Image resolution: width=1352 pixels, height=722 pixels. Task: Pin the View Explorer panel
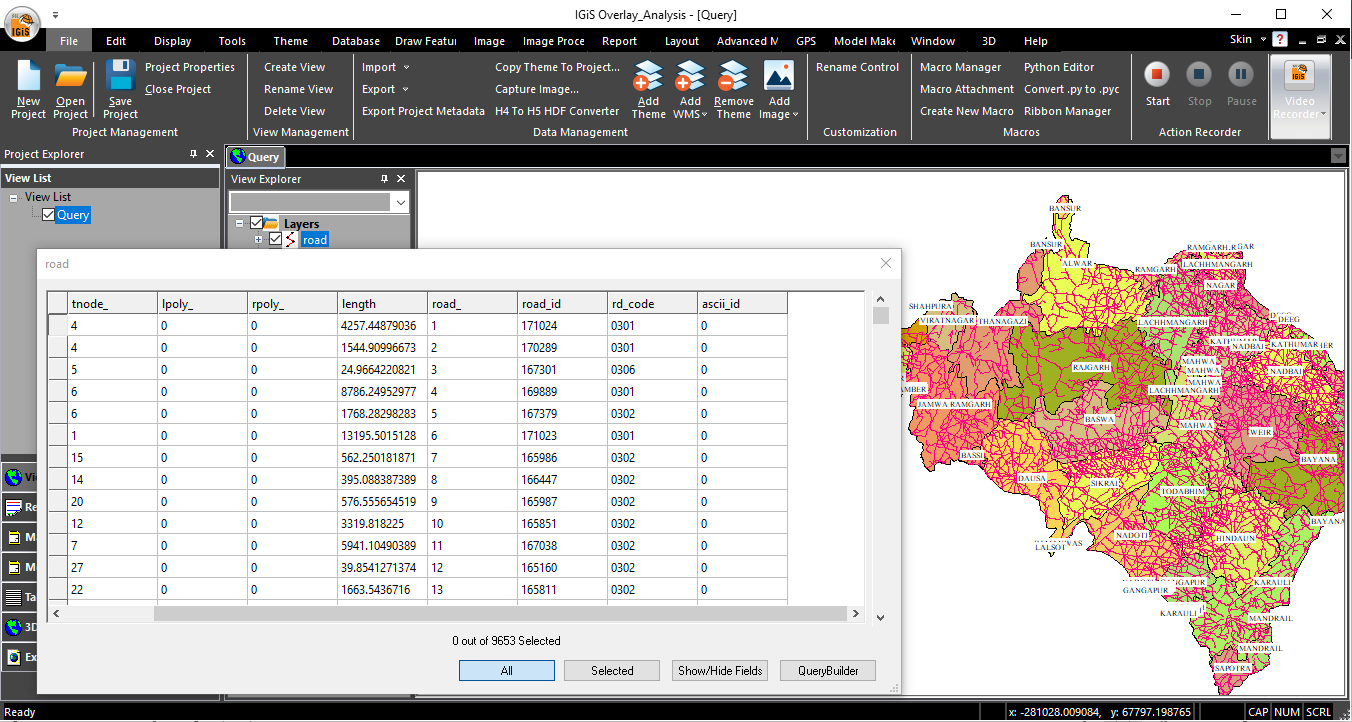point(384,179)
